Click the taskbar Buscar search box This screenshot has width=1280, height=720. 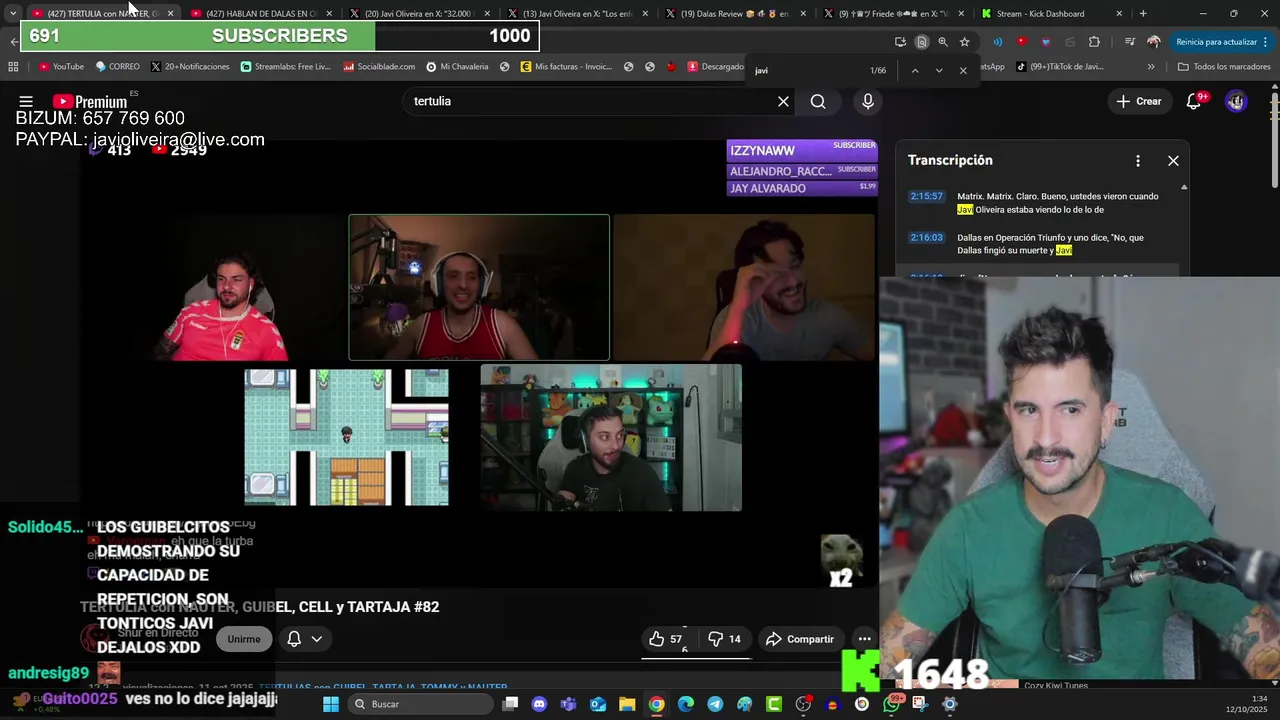[420, 704]
